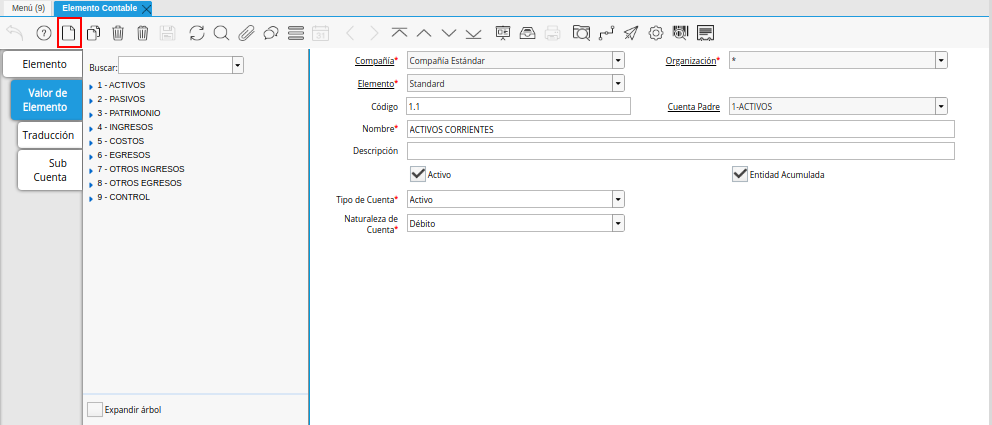Click the Copy Record toolbar icon
992x425 pixels.
93,33
